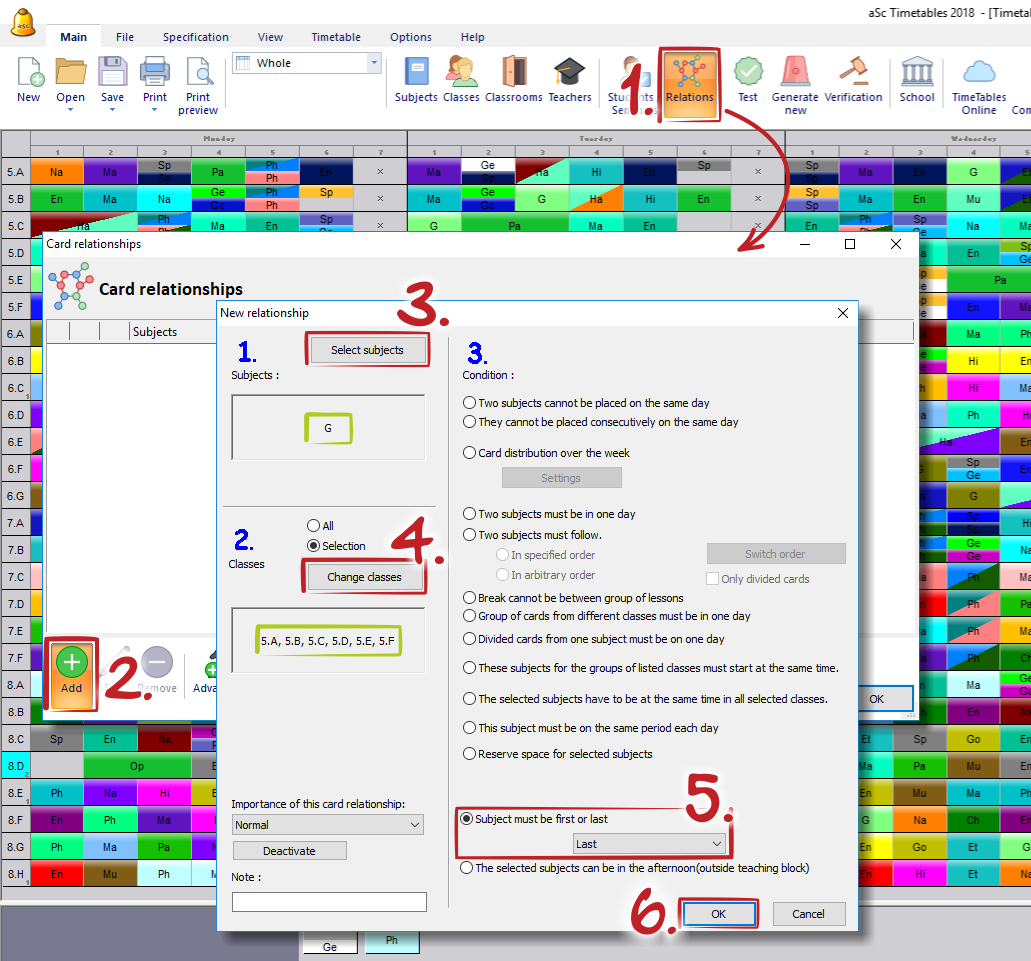This screenshot has width=1031, height=961.
Task: Switch to the Timetable menu tab
Action: pyautogui.click(x=336, y=37)
